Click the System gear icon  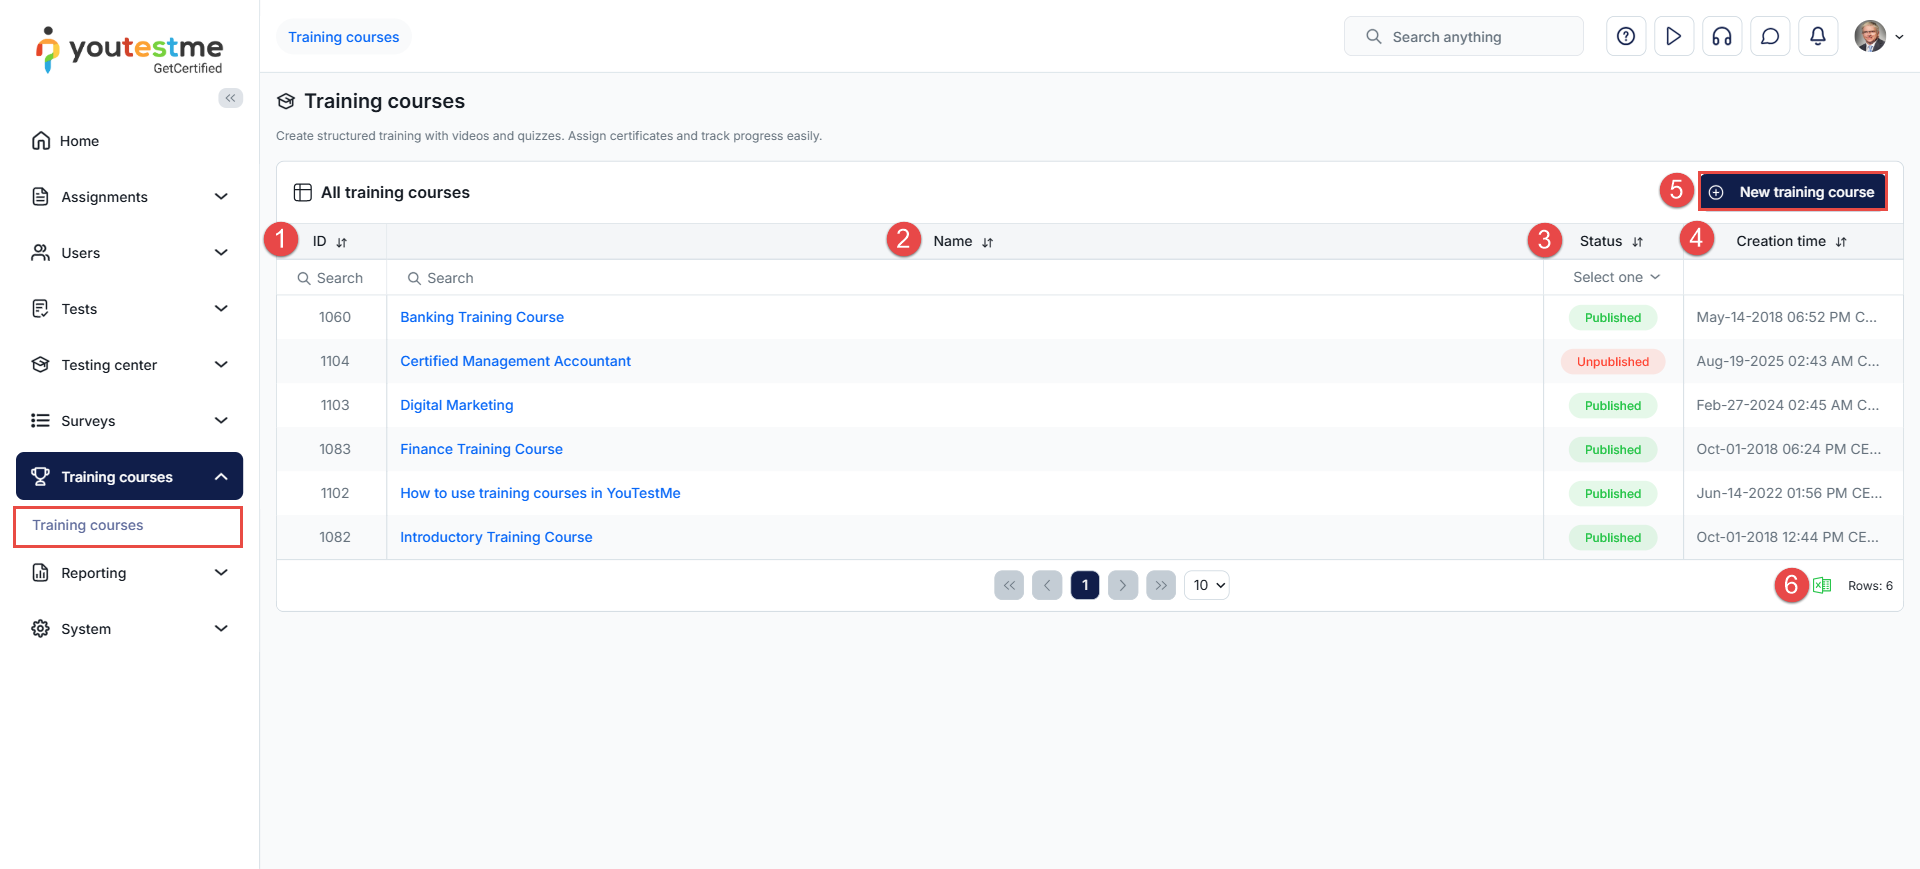pyautogui.click(x=41, y=629)
